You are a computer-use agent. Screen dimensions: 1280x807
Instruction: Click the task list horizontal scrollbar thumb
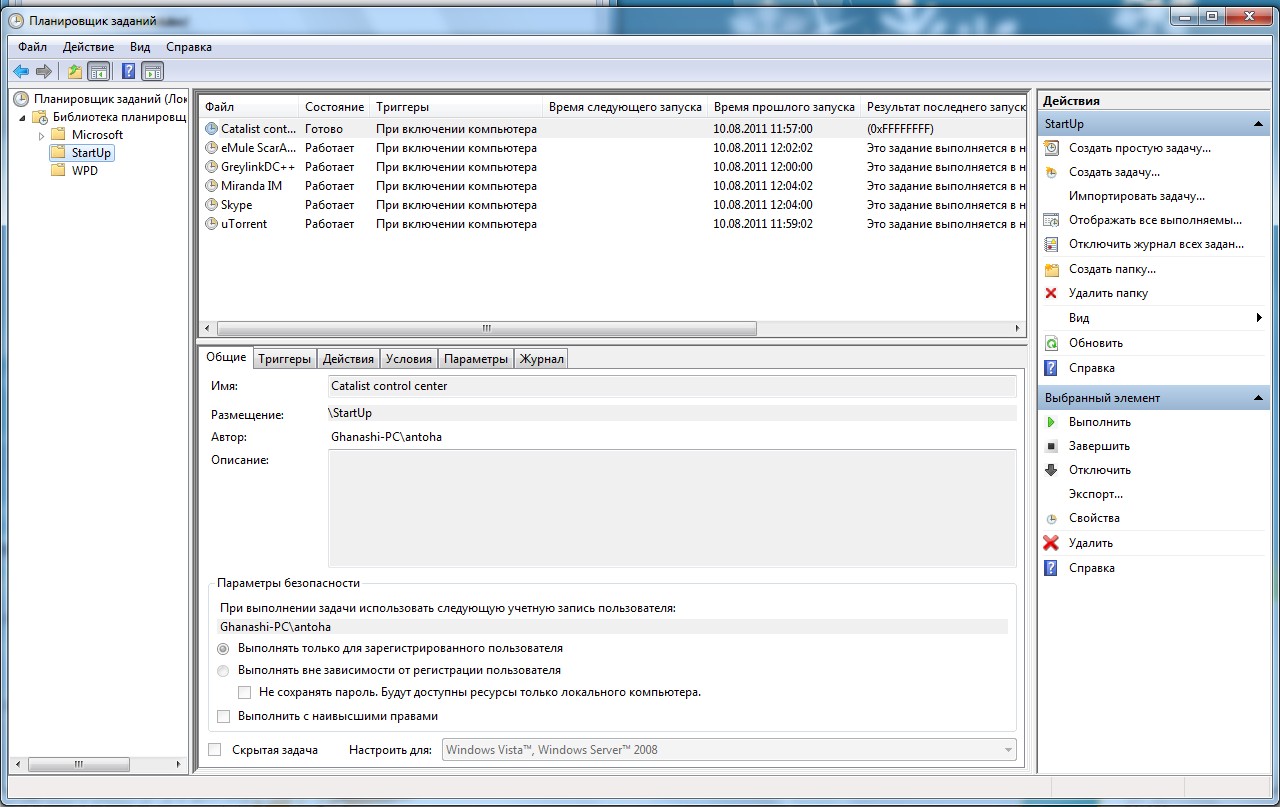[x=486, y=328]
